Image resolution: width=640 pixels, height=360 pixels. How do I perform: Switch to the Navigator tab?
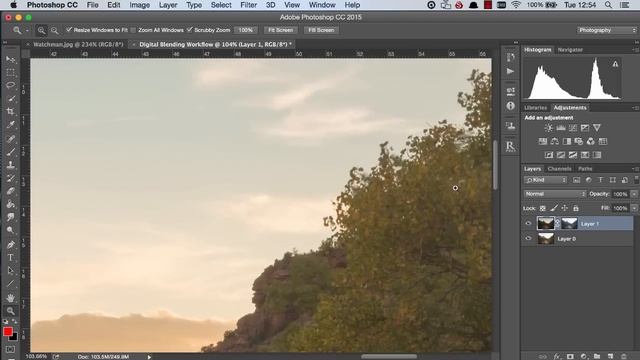pos(570,50)
